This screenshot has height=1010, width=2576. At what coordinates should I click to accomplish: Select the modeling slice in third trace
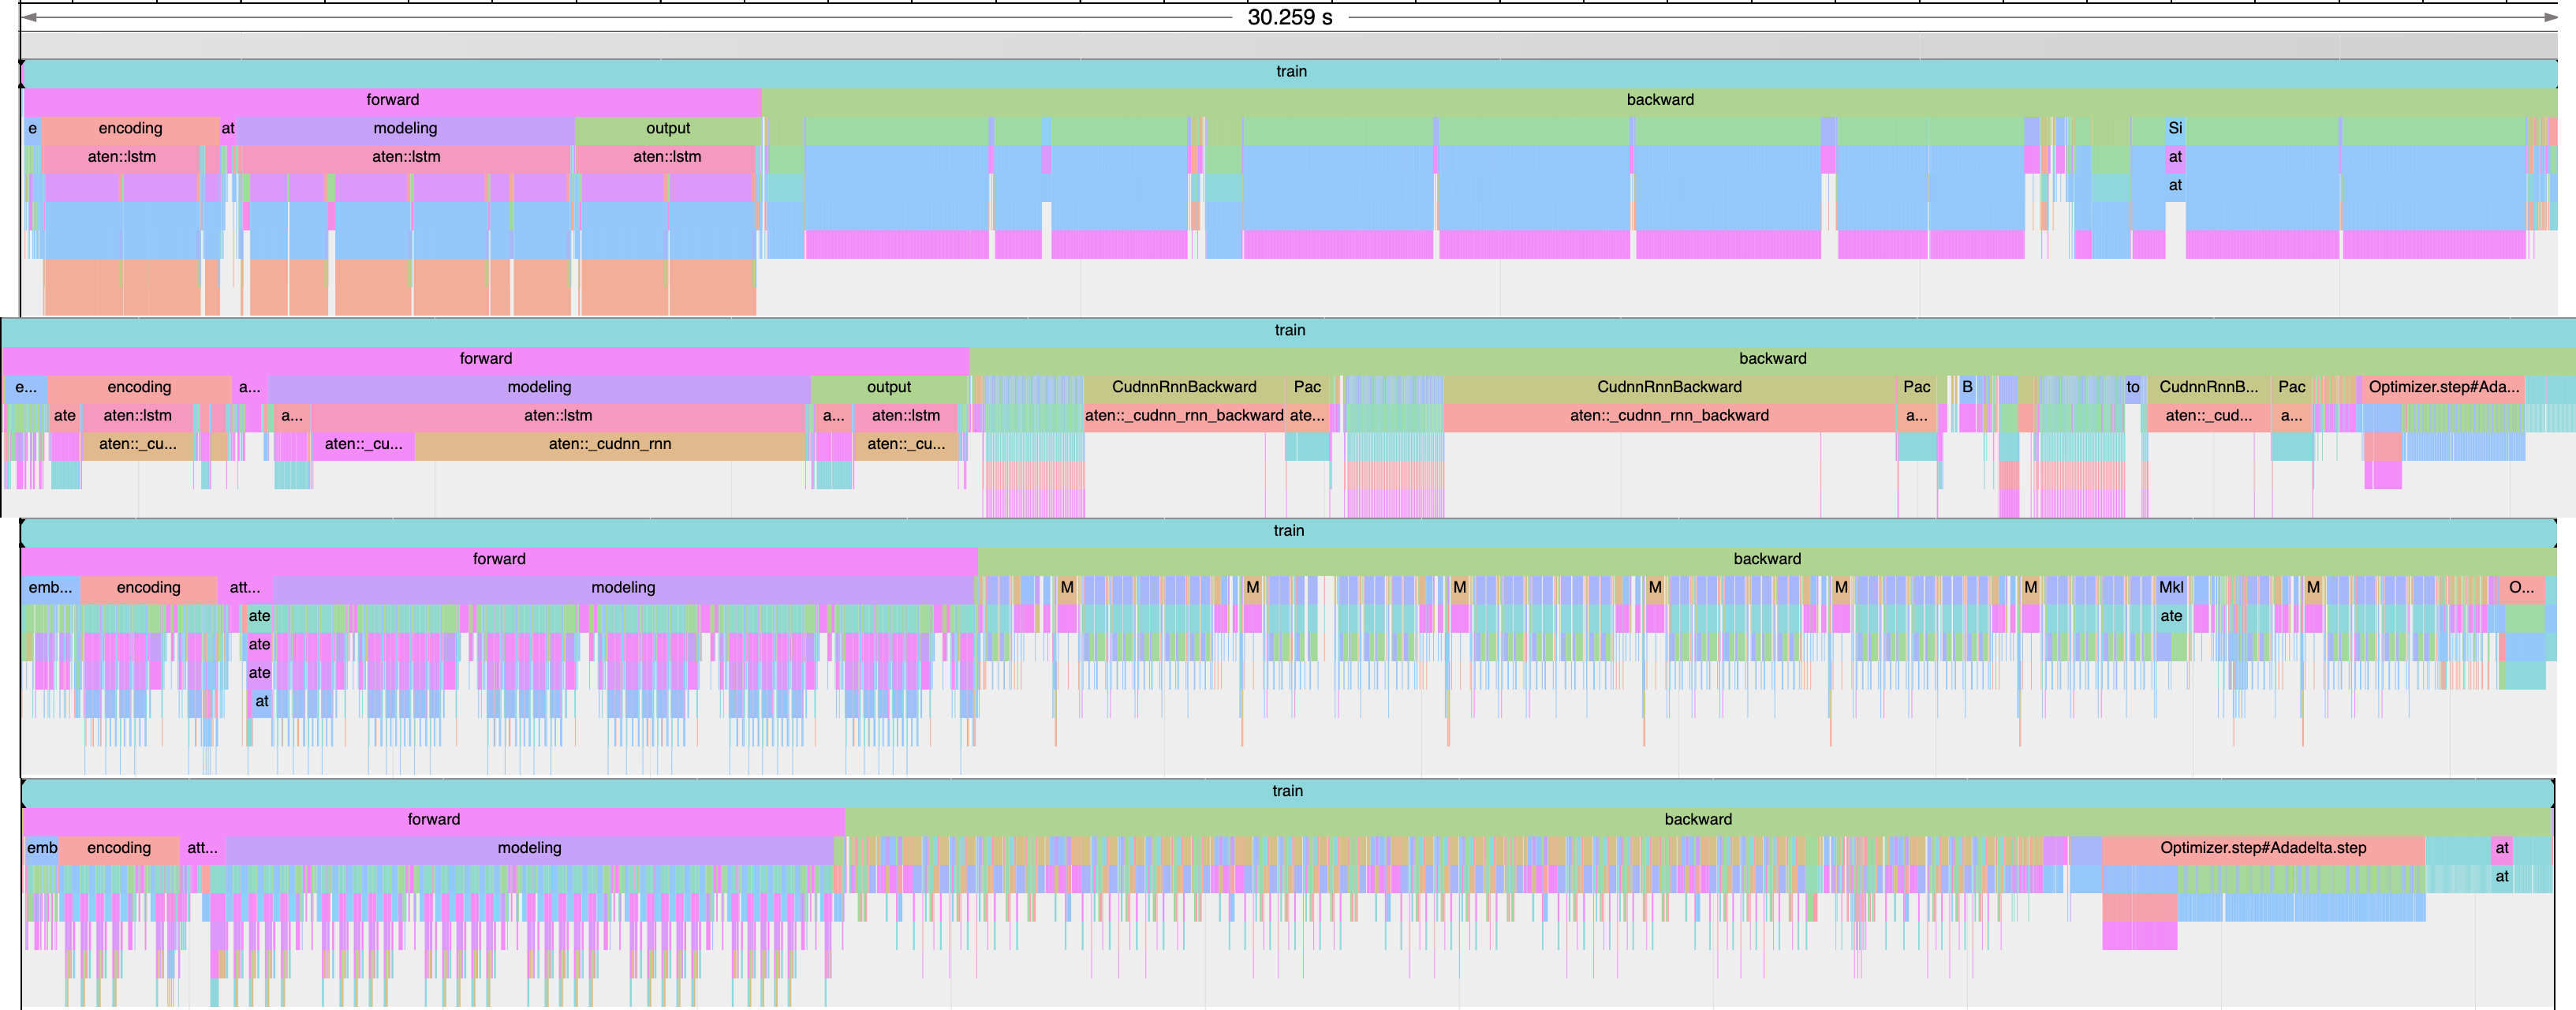point(622,588)
